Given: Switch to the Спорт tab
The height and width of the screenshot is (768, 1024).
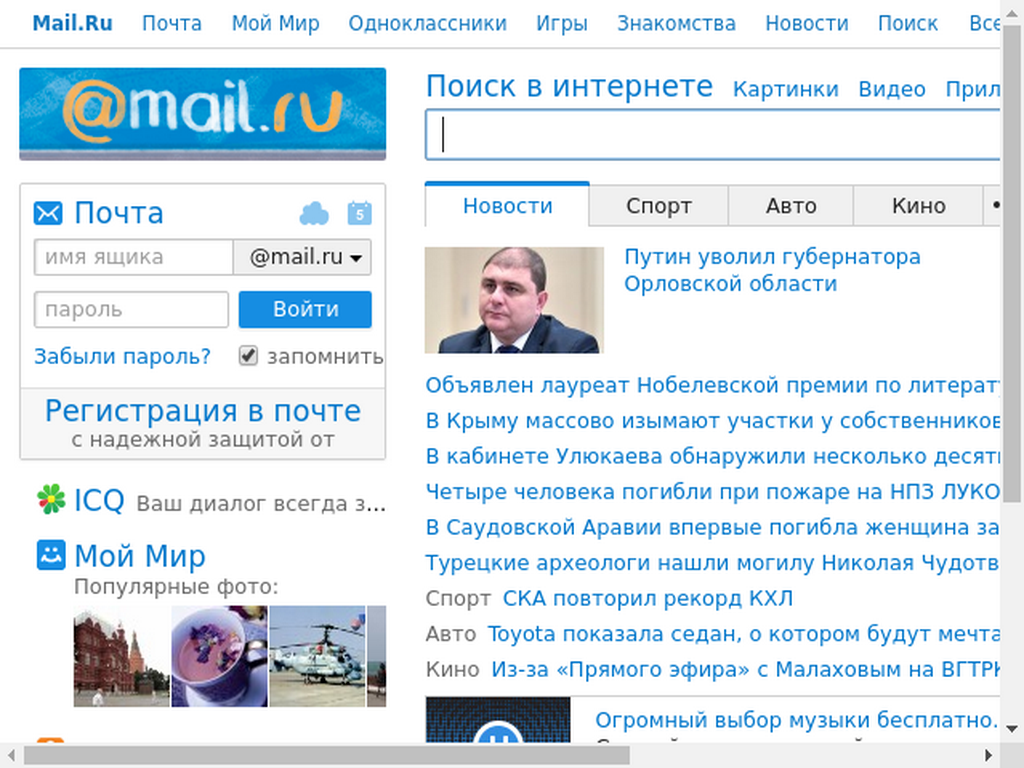Looking at the screenshot, I should tap(658, 206).
